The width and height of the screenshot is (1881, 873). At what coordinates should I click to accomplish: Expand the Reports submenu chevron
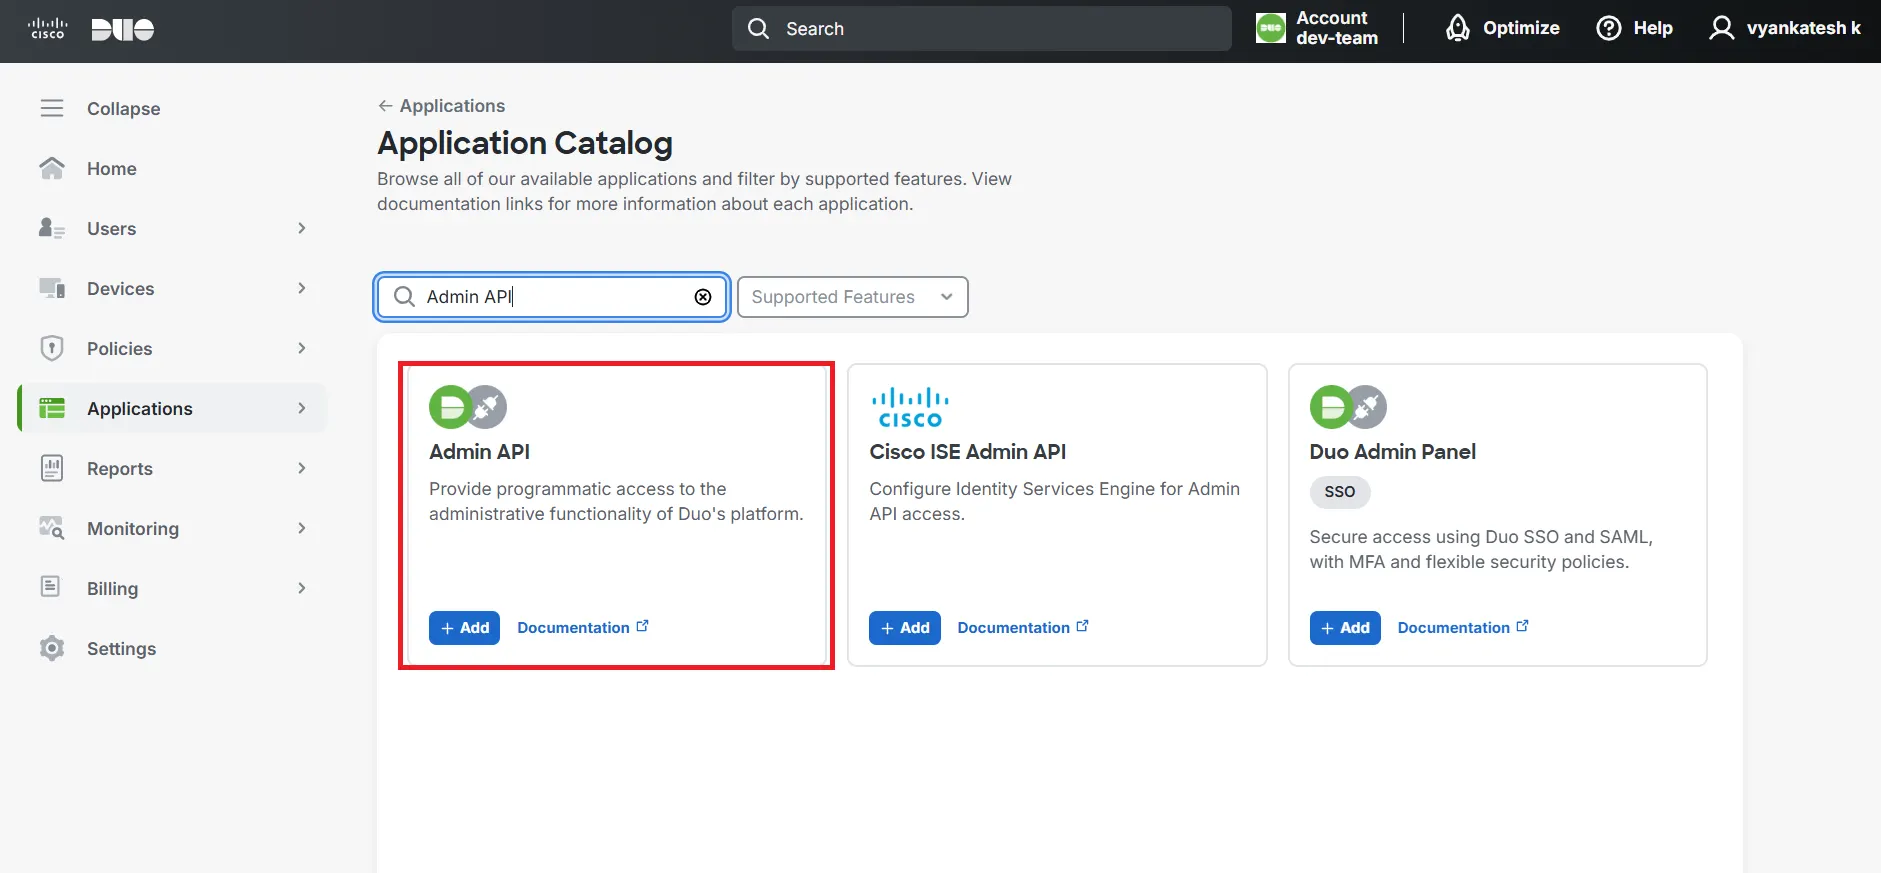pos(302,468)
